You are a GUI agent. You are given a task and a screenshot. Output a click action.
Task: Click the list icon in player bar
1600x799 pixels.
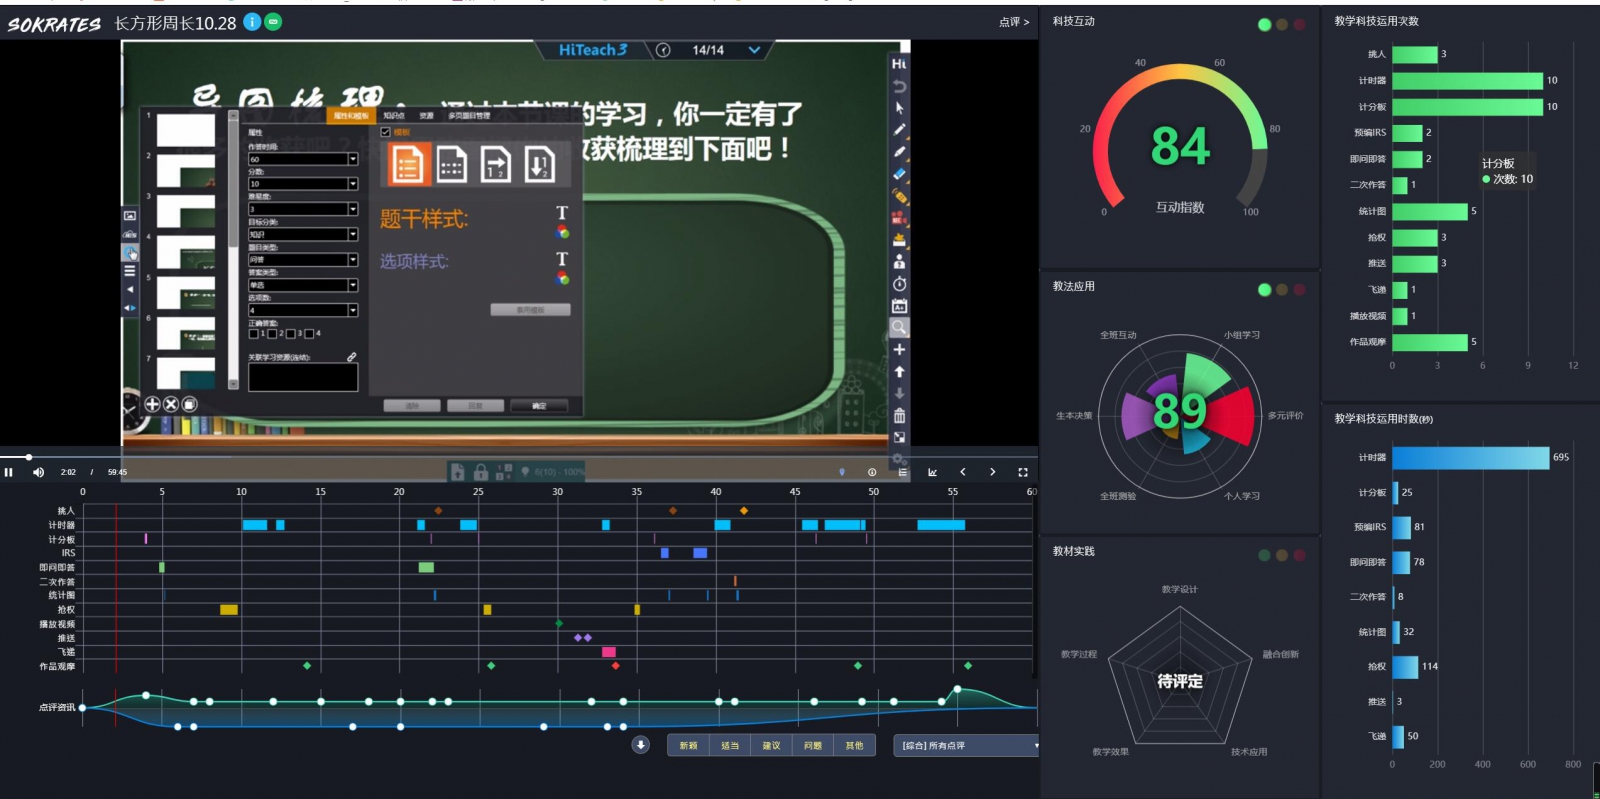tap(902, 472)
